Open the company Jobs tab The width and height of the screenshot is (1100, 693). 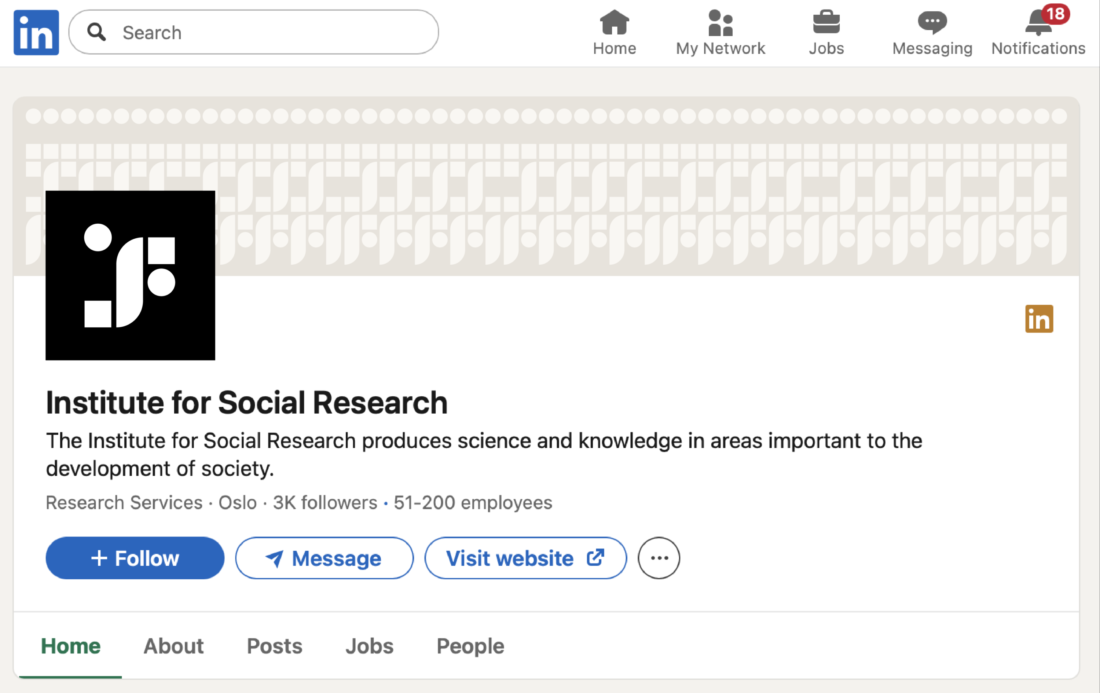point(369,646)
